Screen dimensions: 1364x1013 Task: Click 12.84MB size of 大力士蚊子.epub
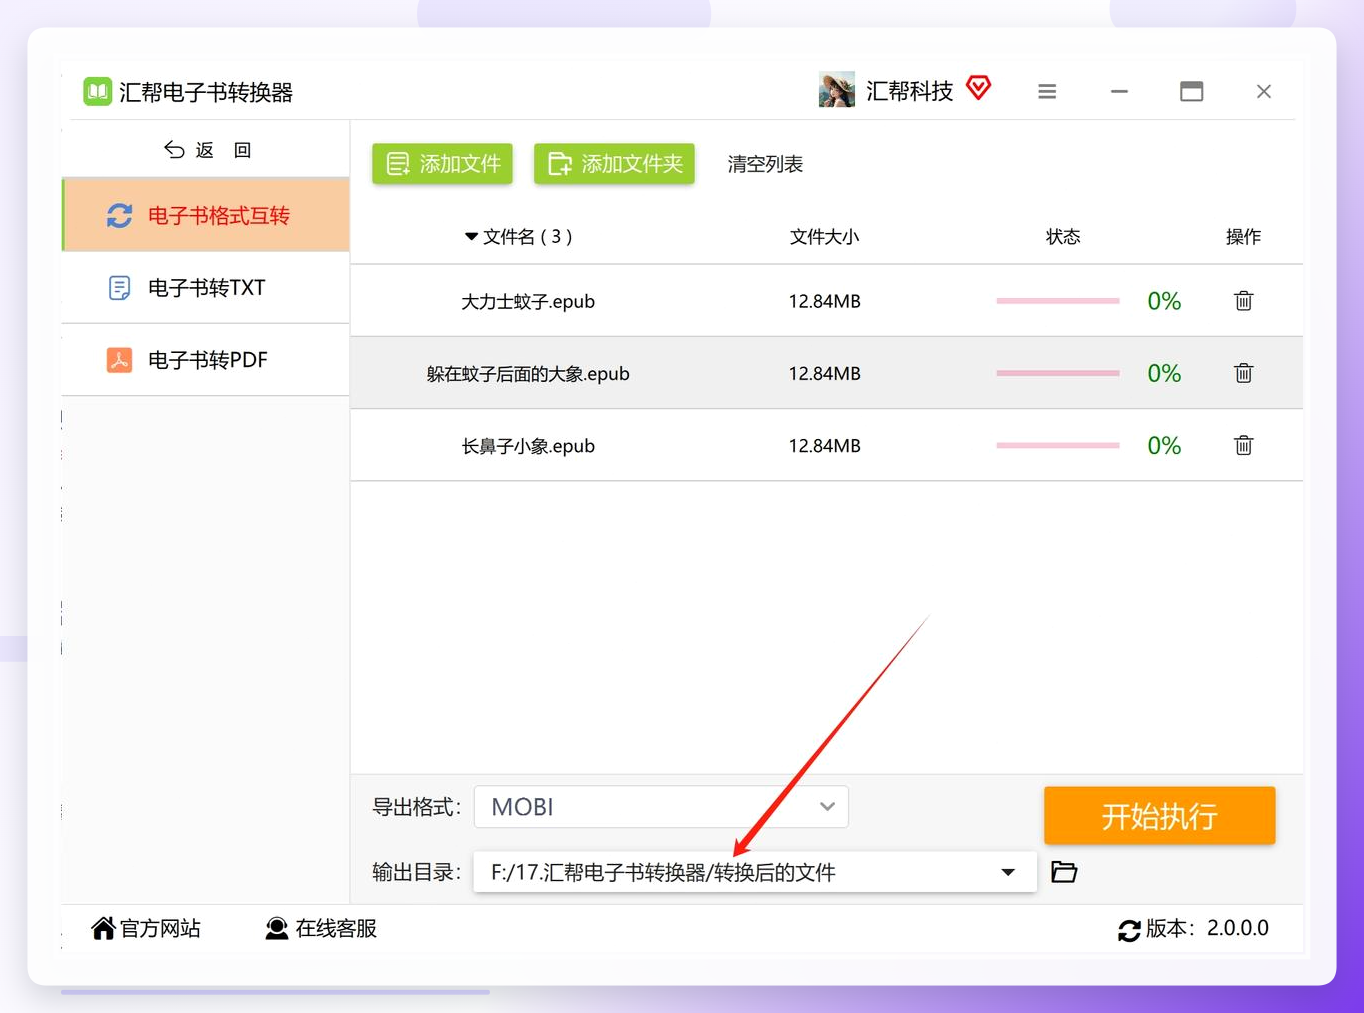[x=824, y=301]
